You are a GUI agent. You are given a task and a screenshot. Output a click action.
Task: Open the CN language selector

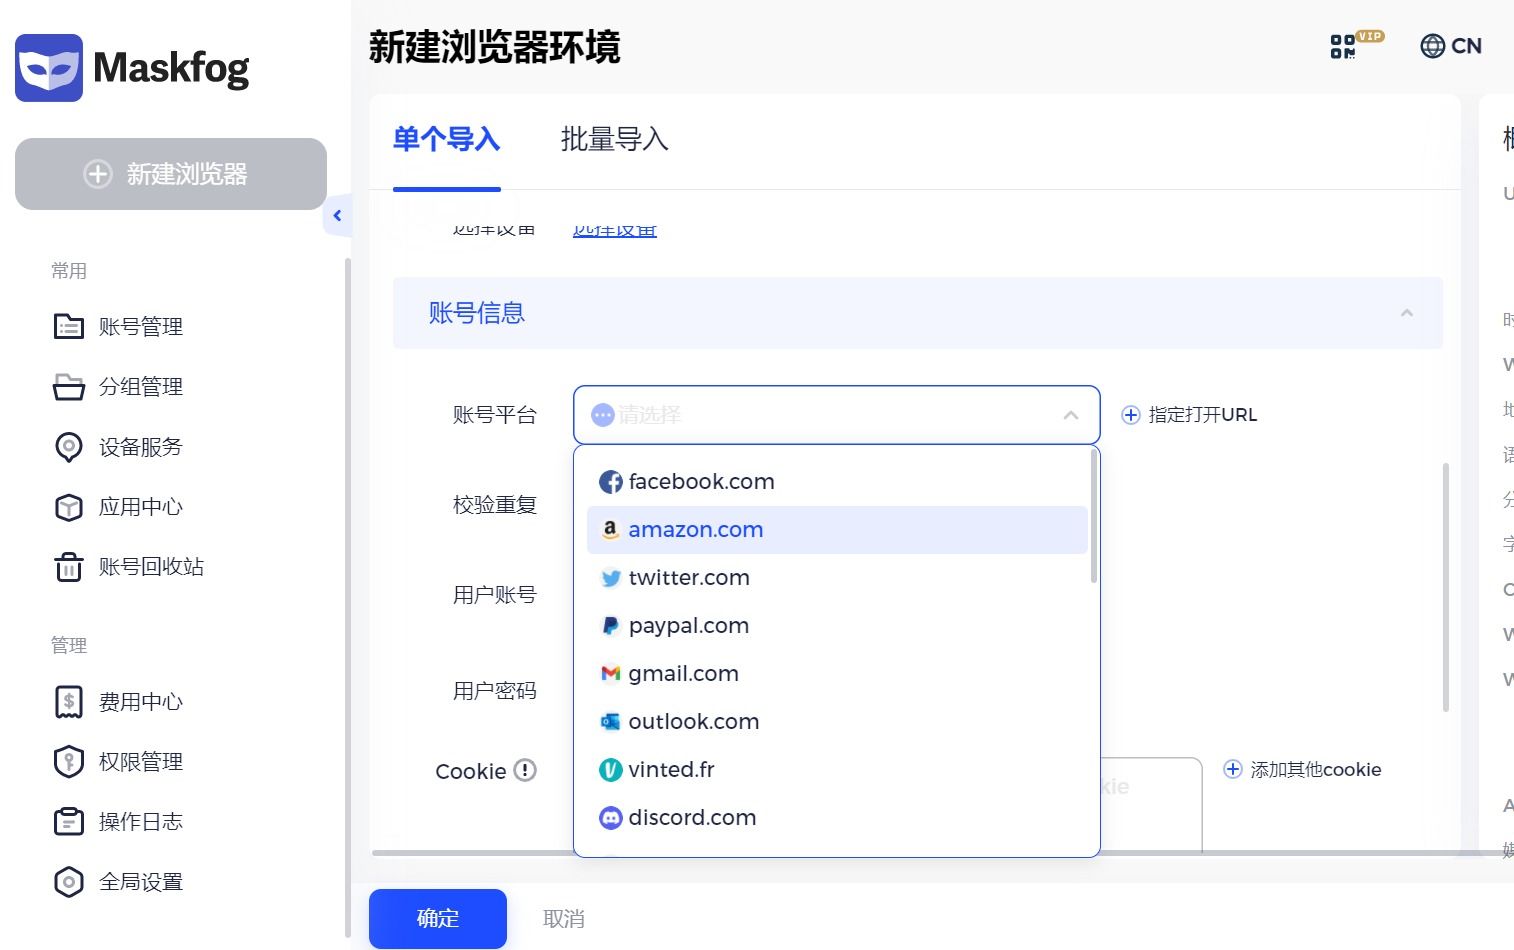pyautogui.click(x=1451, y=46)
